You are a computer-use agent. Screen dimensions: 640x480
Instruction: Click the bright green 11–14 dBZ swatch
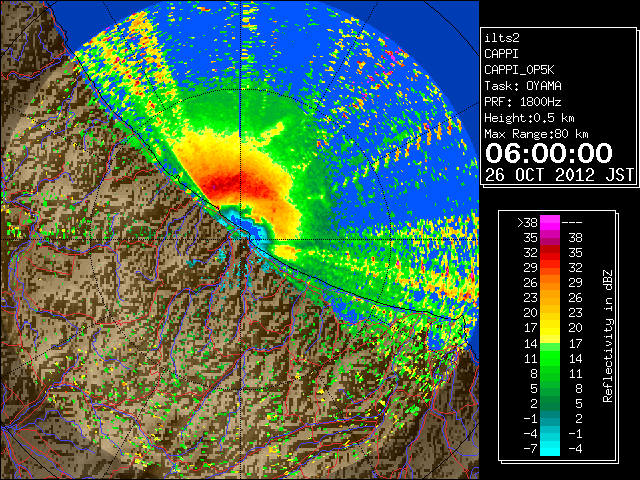coord(550,358)
